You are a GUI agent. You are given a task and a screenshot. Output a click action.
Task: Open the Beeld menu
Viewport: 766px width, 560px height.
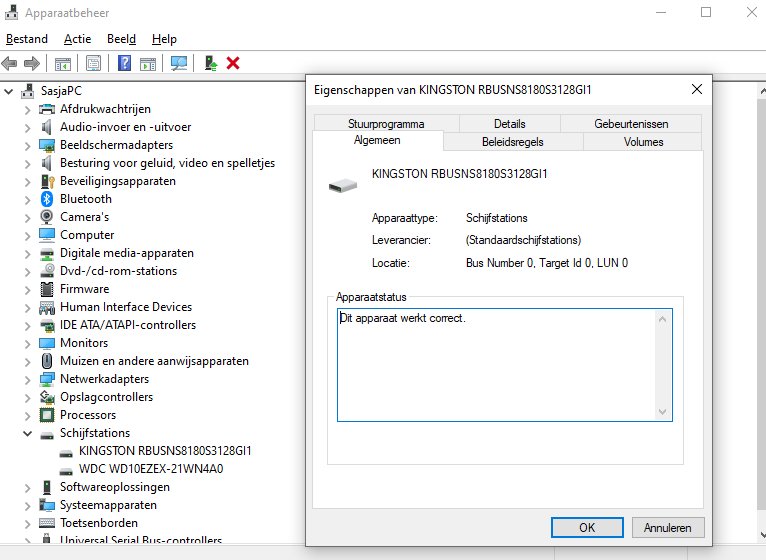(x=121, y=39)
